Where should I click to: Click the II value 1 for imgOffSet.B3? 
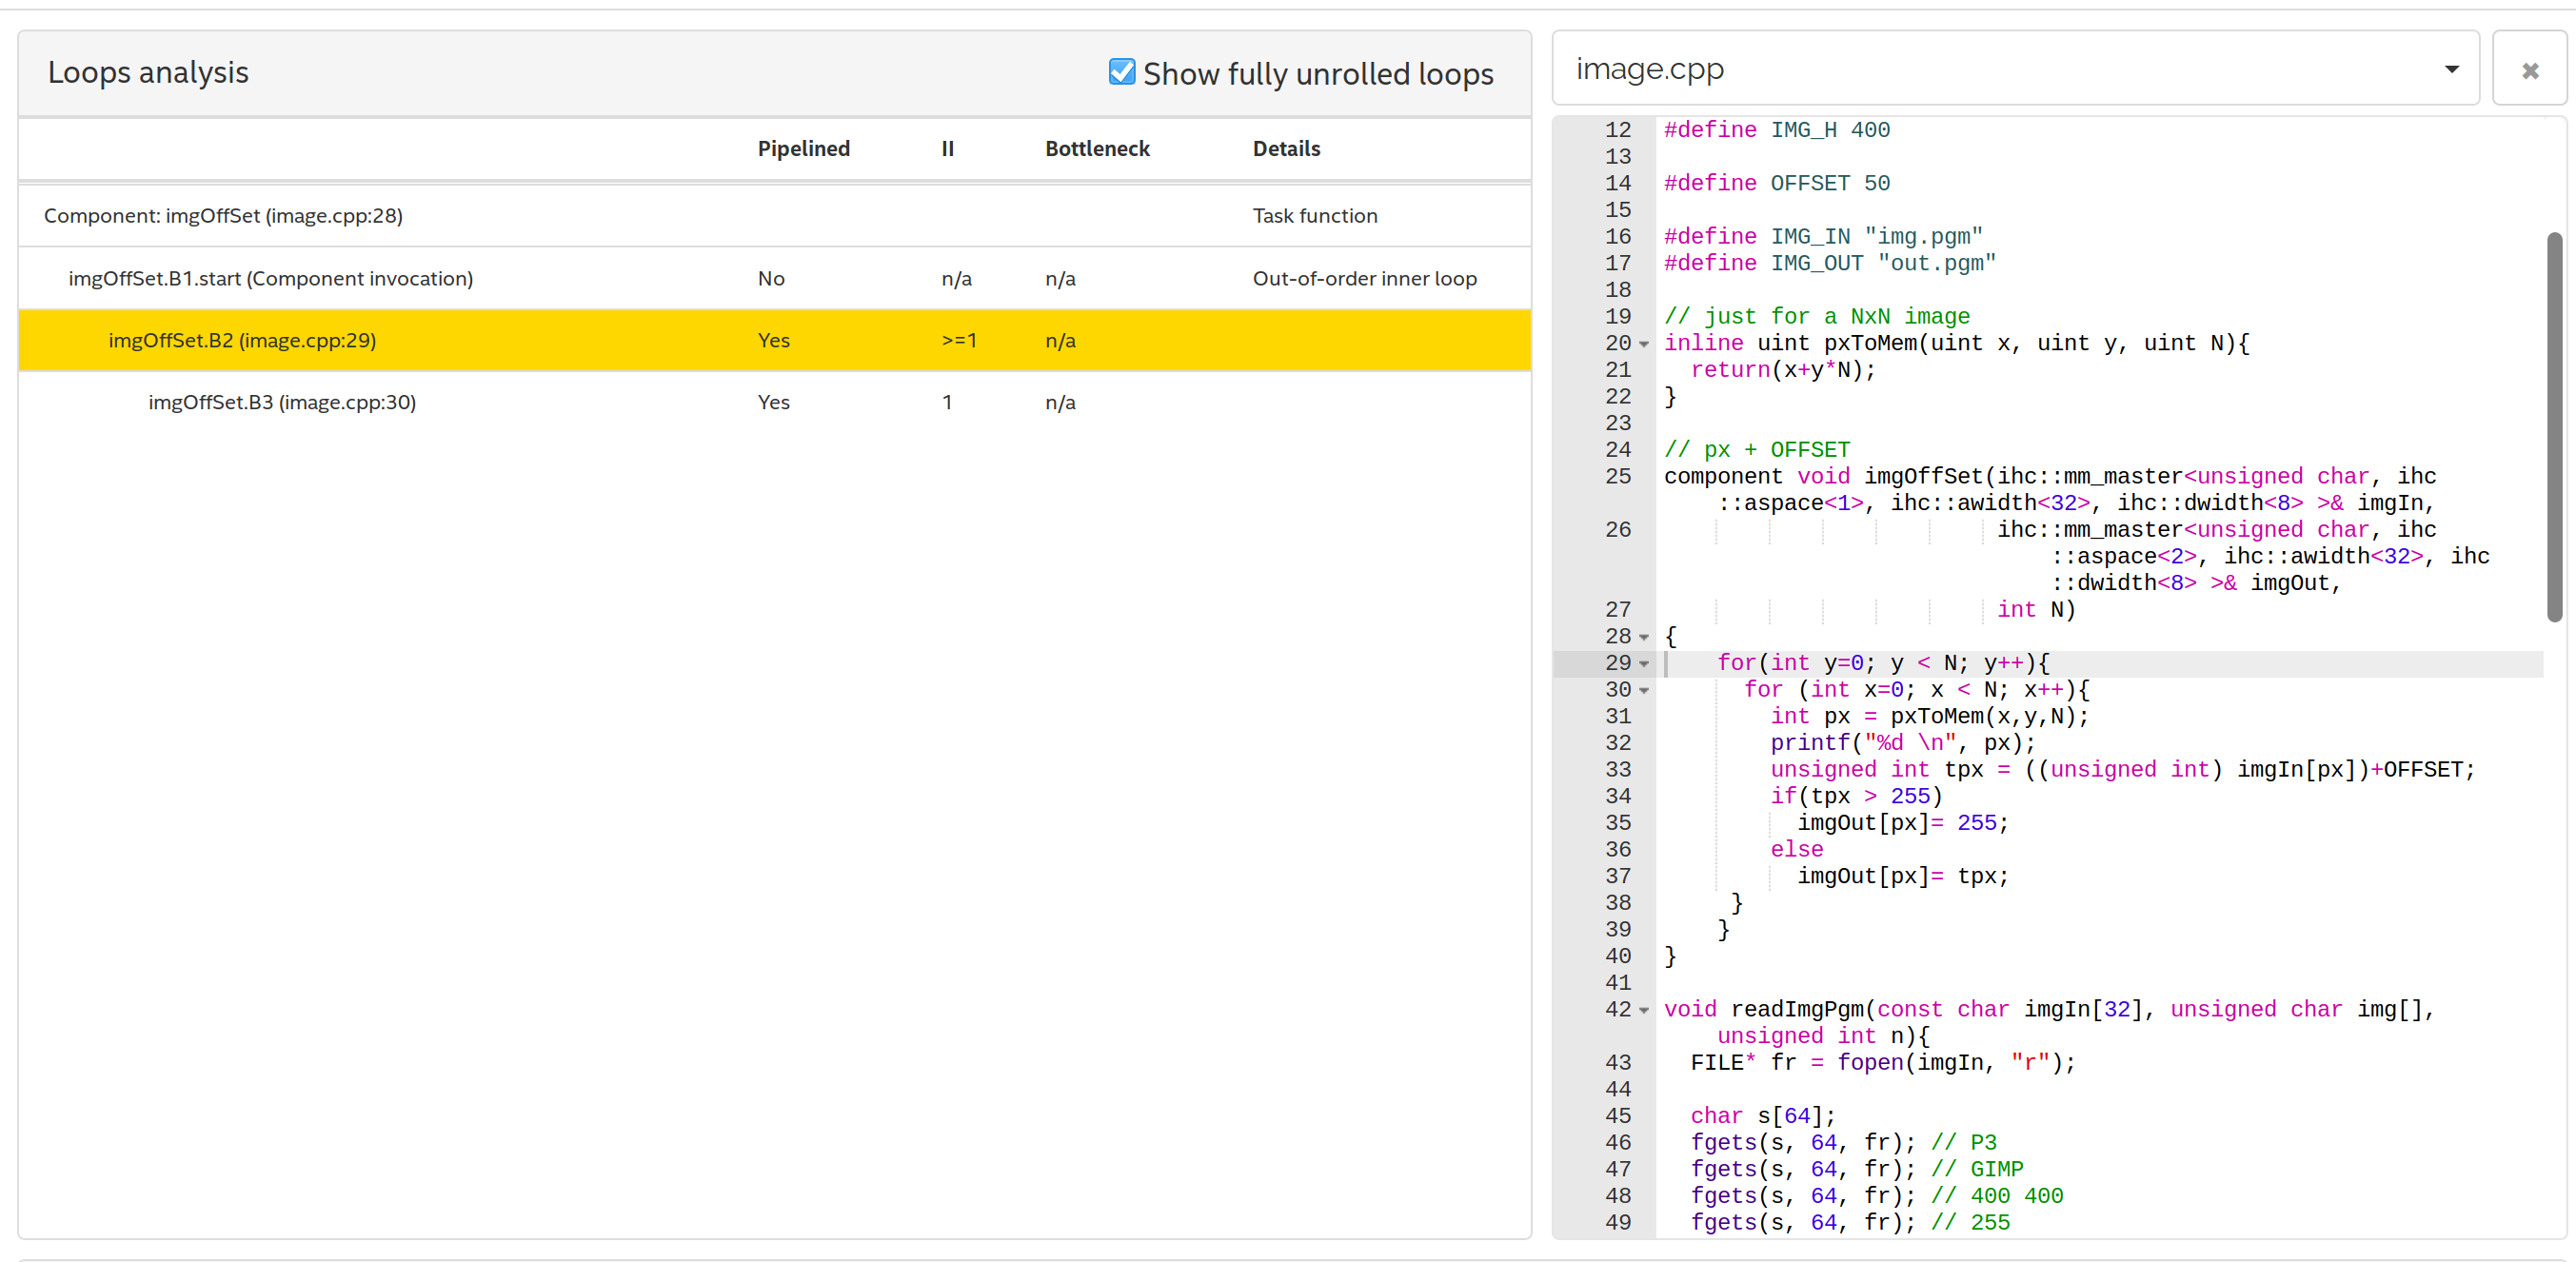pyautogui.click(x=947, y=403)
